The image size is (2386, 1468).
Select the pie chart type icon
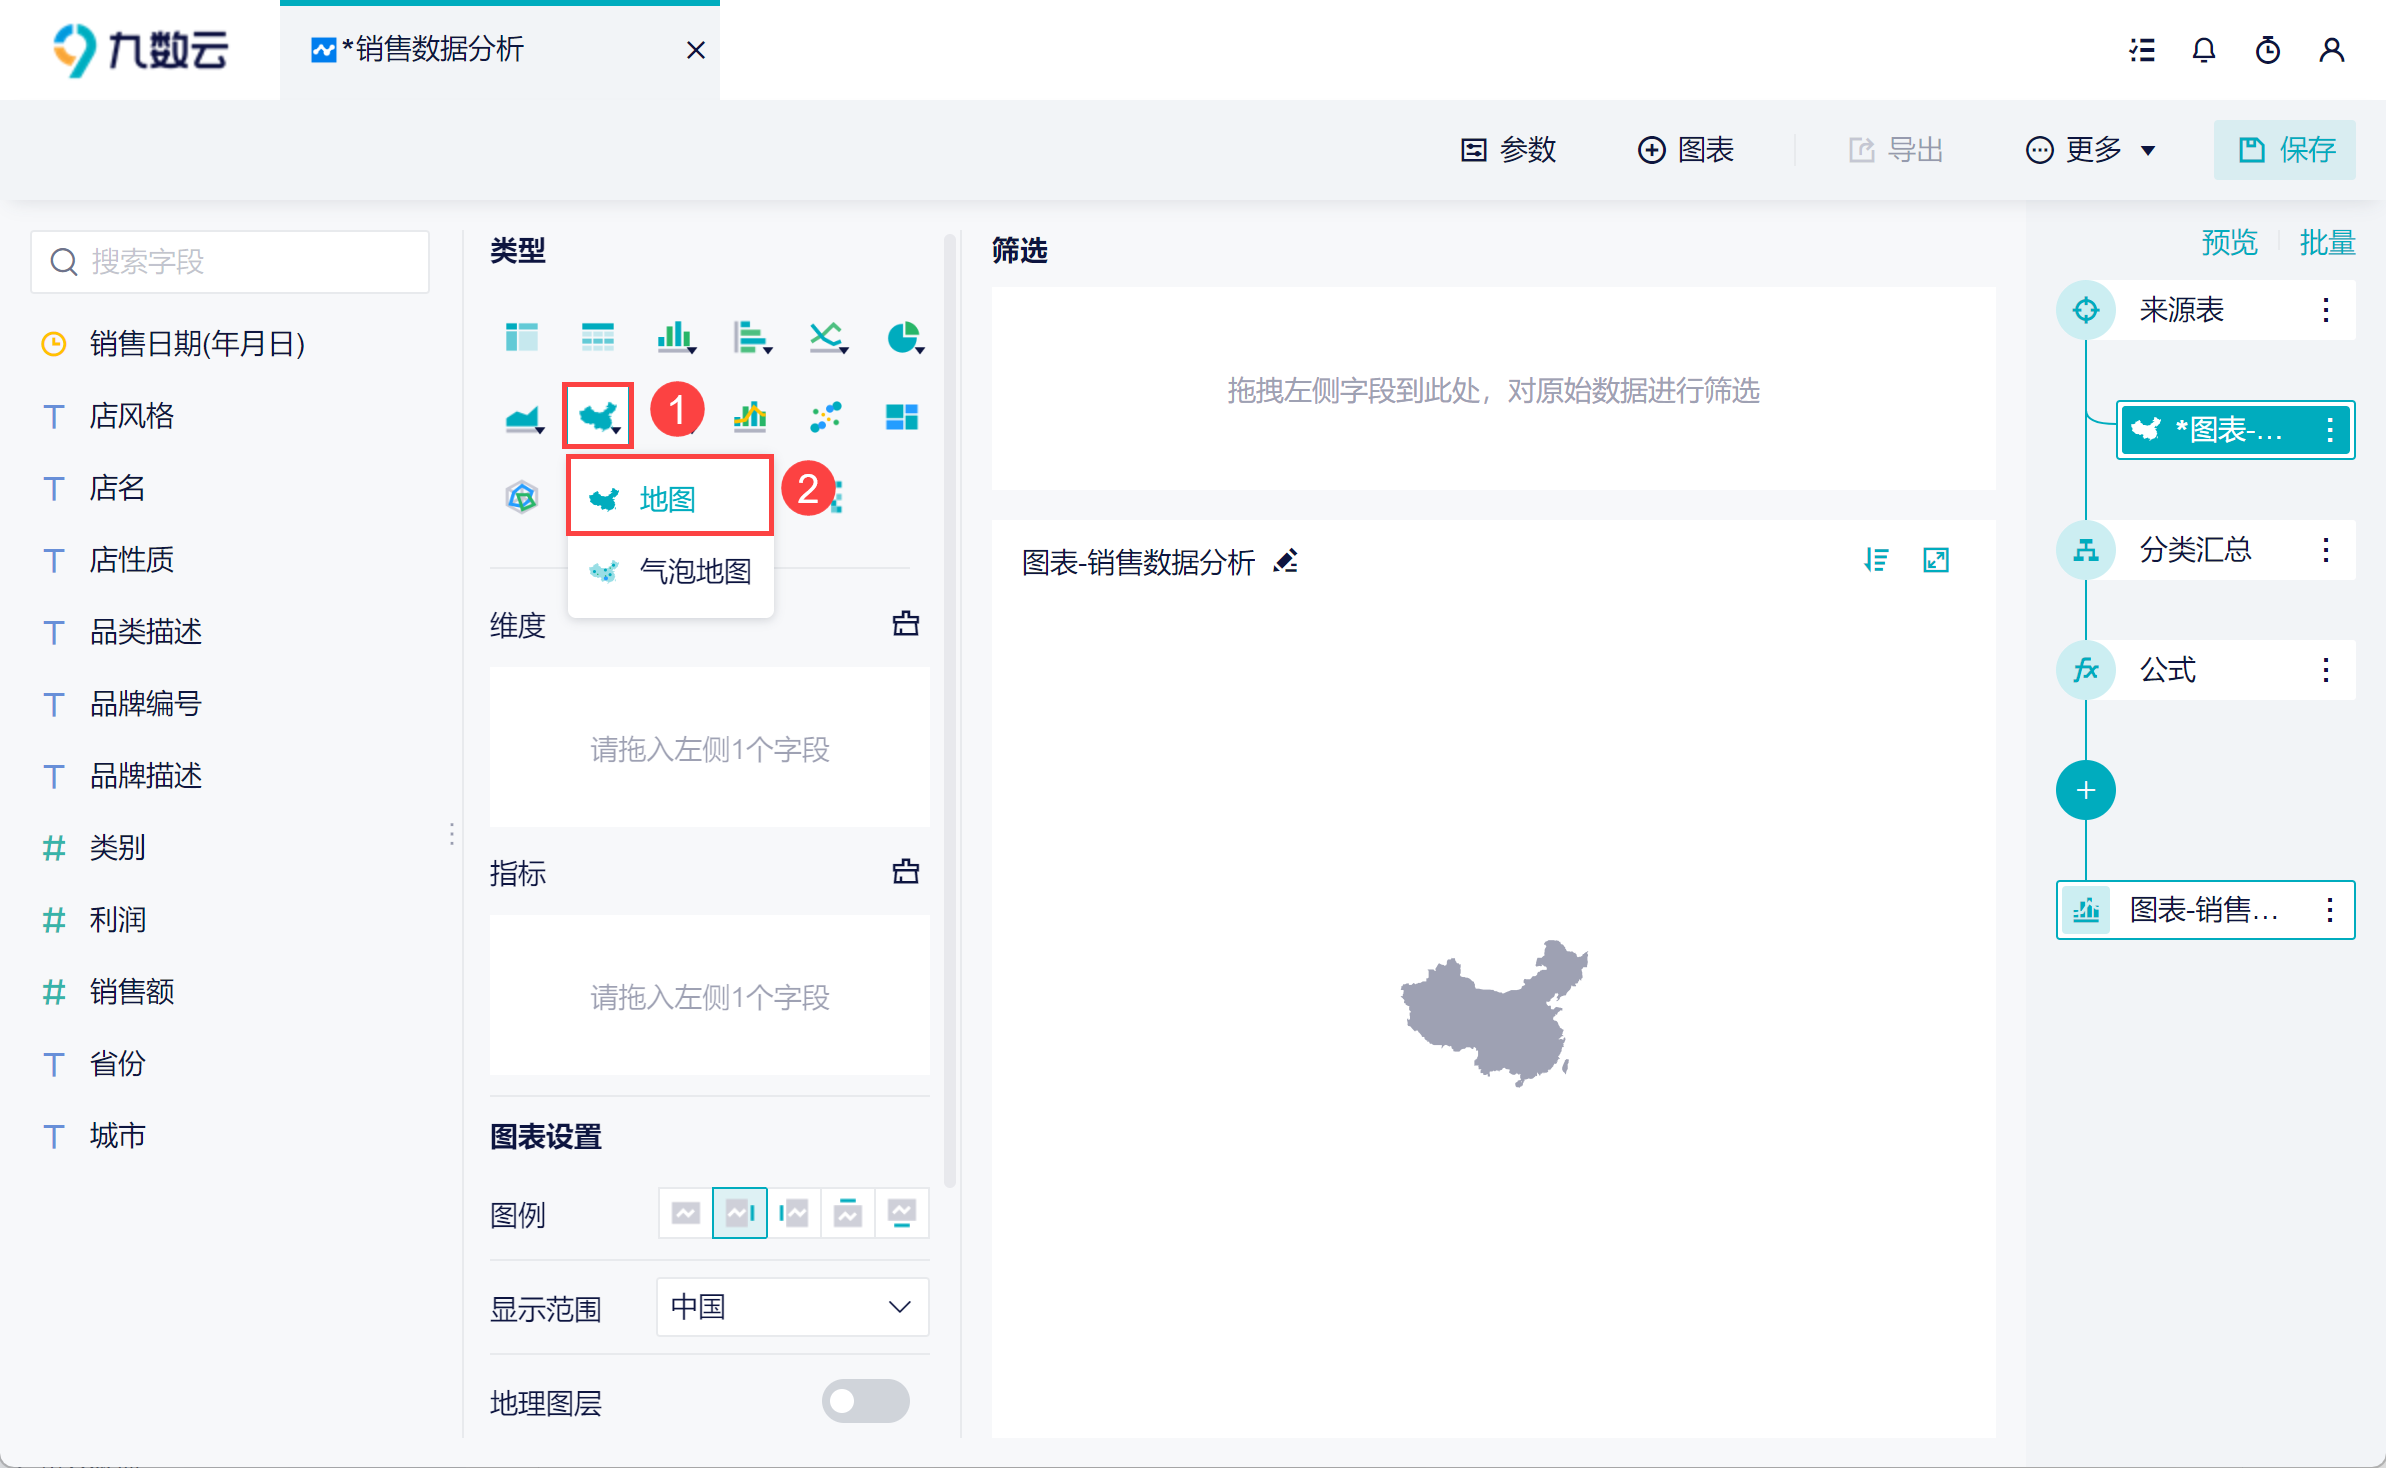tap(903, 337)
